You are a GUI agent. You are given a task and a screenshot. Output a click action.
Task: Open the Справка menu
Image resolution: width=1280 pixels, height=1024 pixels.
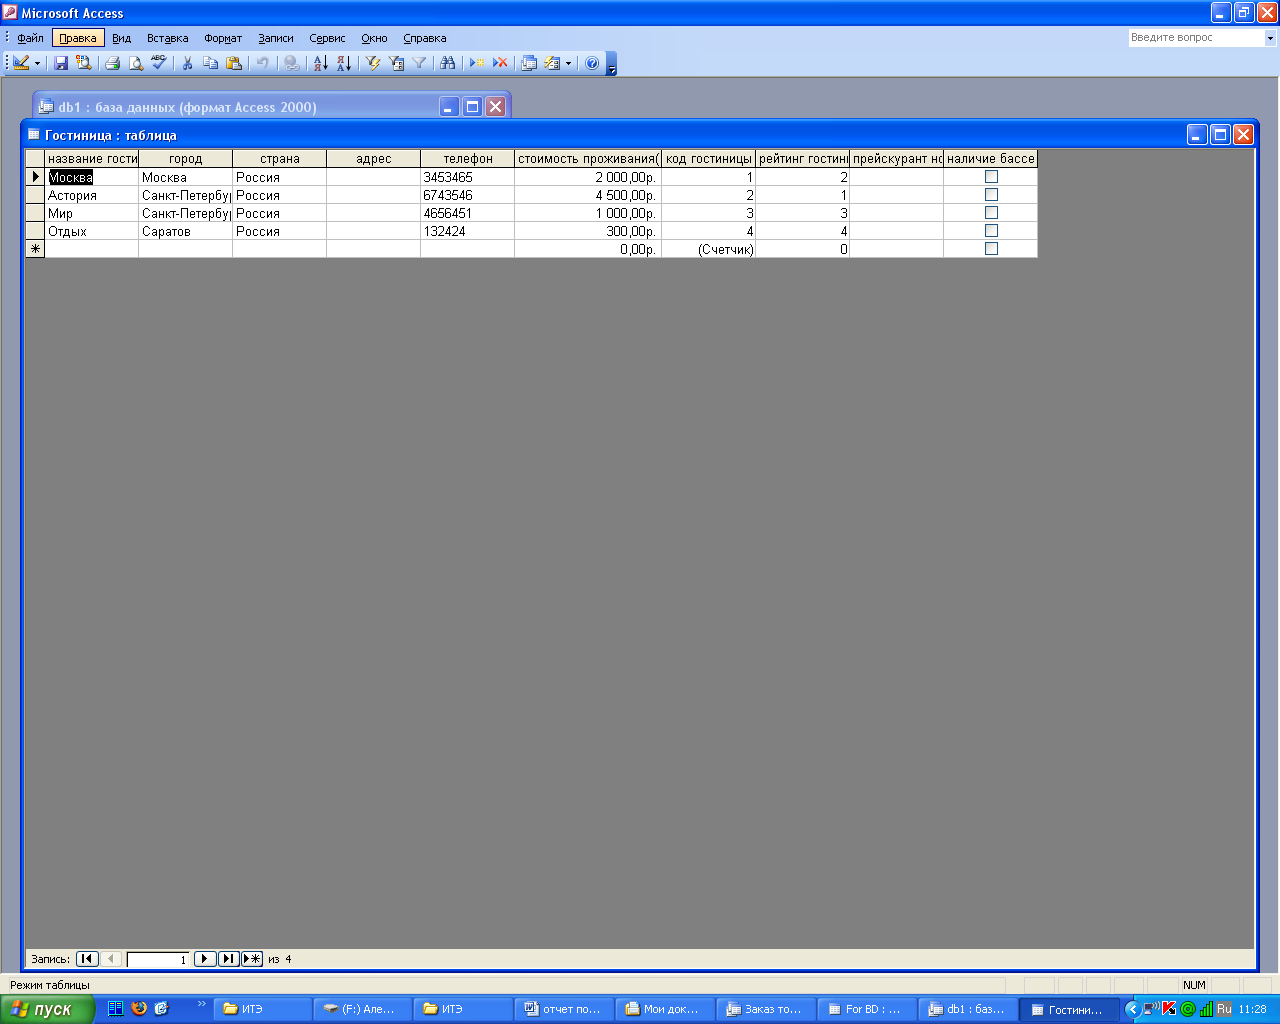pyautogui.click(x=425, y=38)
